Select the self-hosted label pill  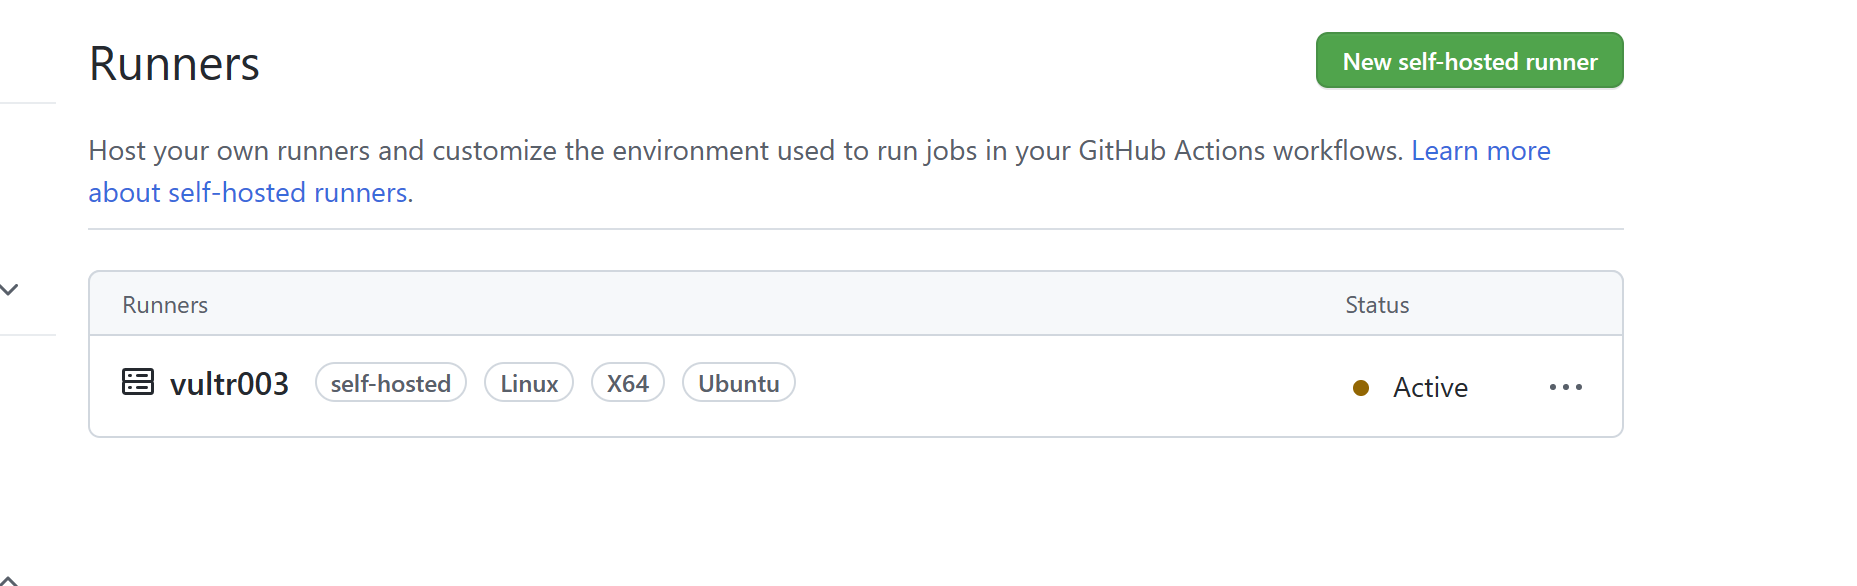click(x=390, y=382)
